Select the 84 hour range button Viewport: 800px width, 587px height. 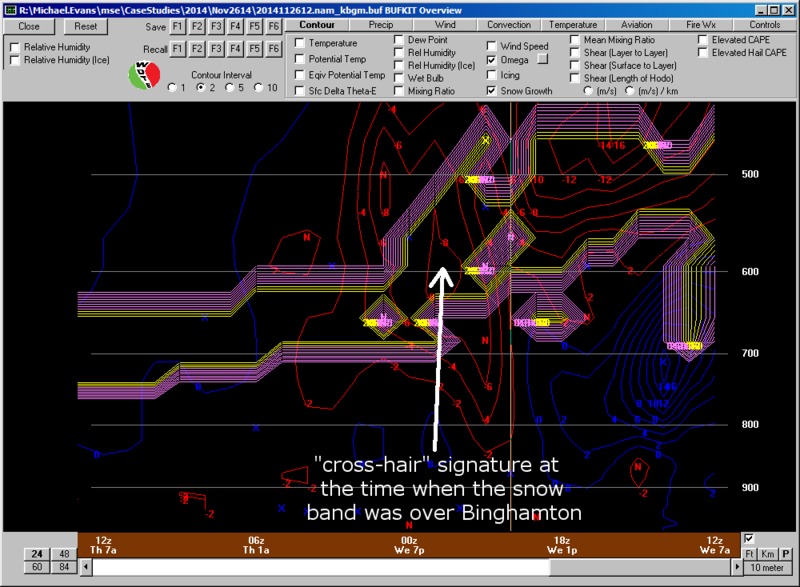click(x=64, y=567)
